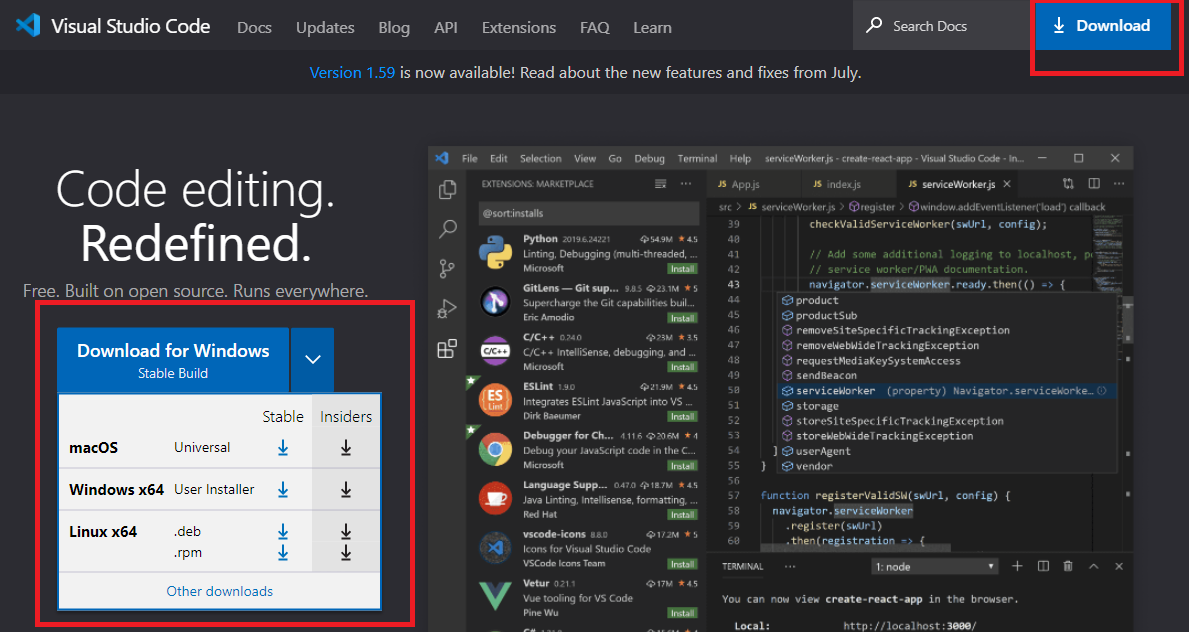Download Linux .rpm Insiders package
The image size is (1189, 632).
click(346, 553)
